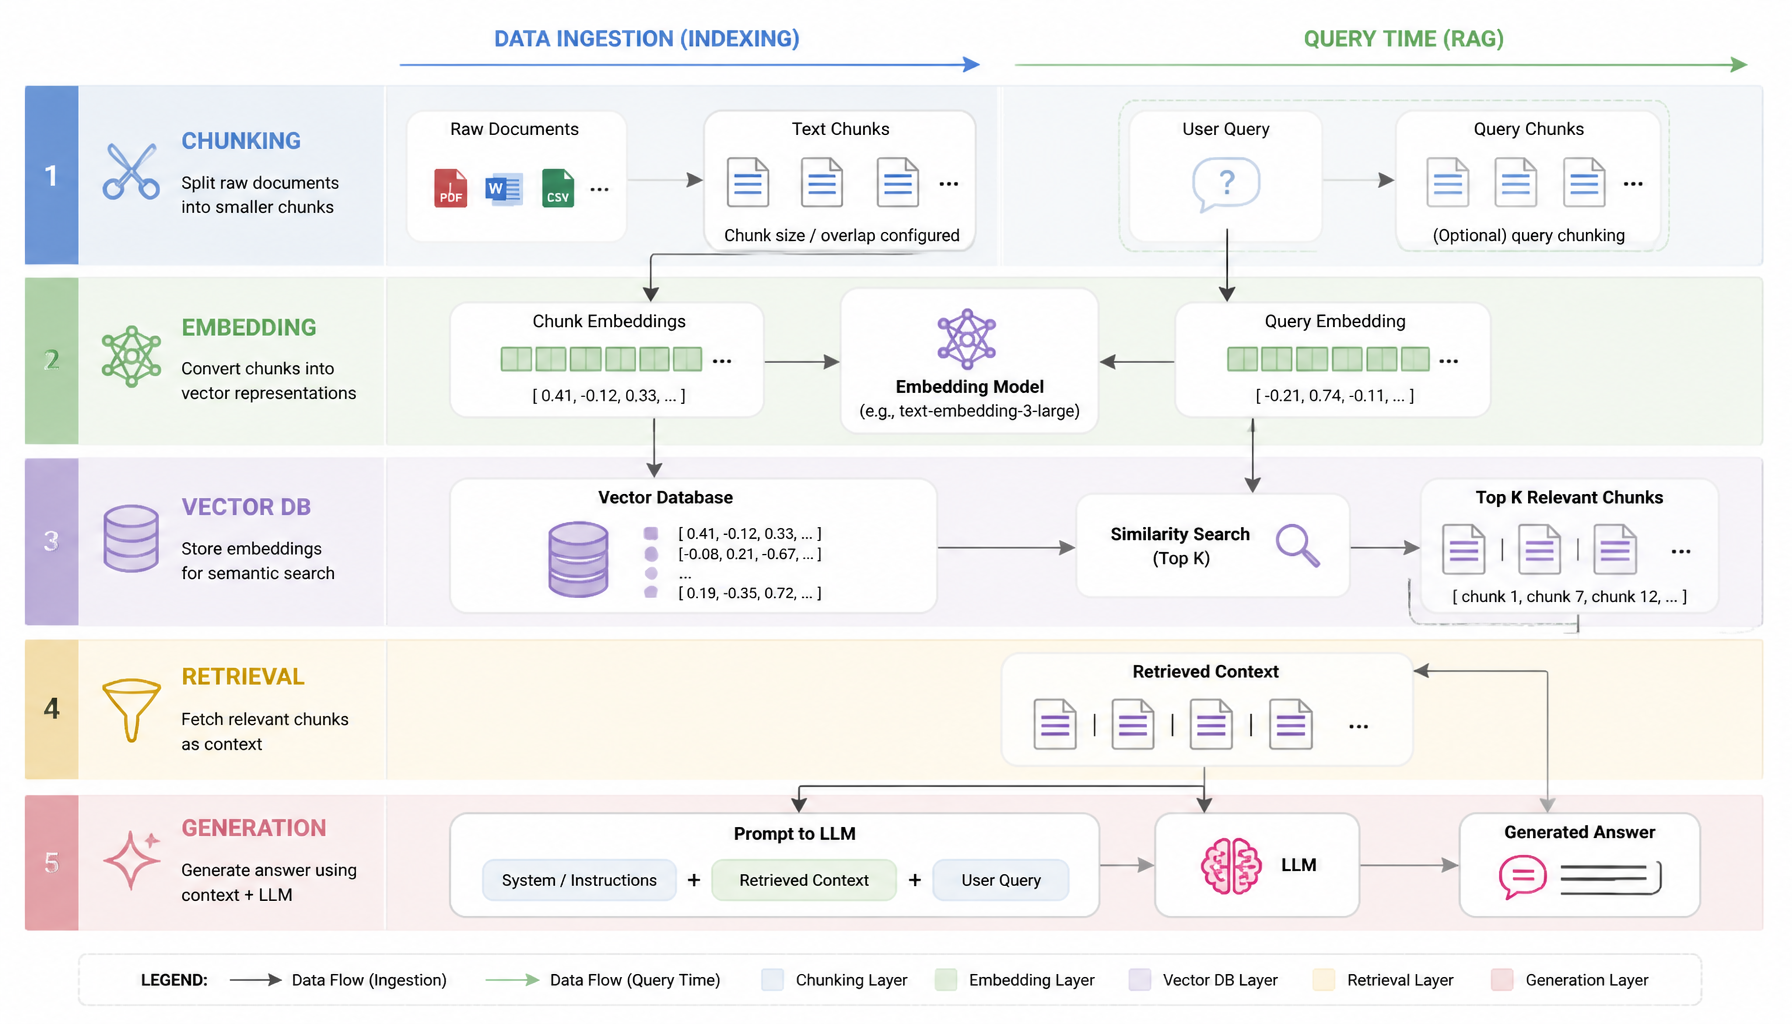
Task: Click the sparkle star icon in the Generation row
Action: pos(131,859)
